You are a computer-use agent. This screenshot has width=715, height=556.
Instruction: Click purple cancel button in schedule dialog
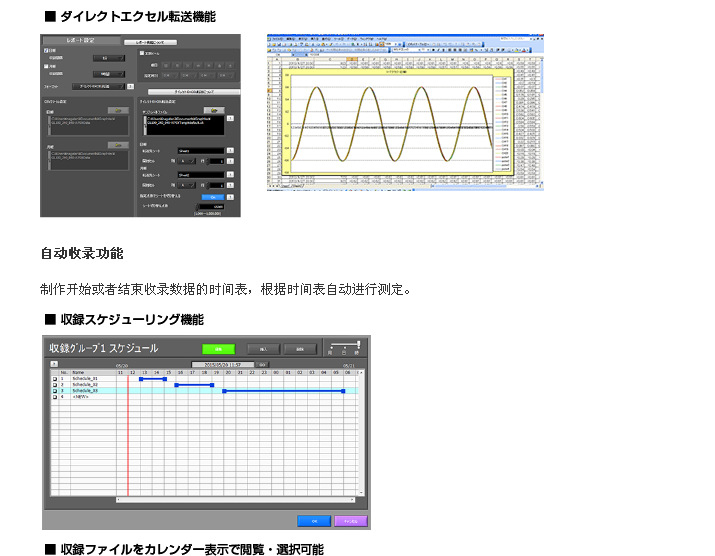[351, 521]
